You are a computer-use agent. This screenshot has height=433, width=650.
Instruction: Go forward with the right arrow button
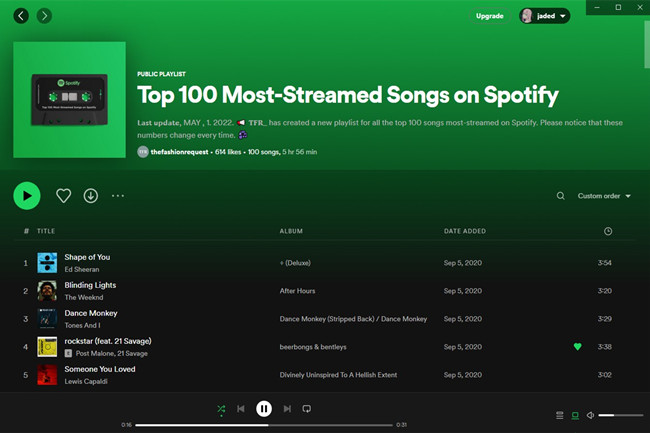(44, 16)
